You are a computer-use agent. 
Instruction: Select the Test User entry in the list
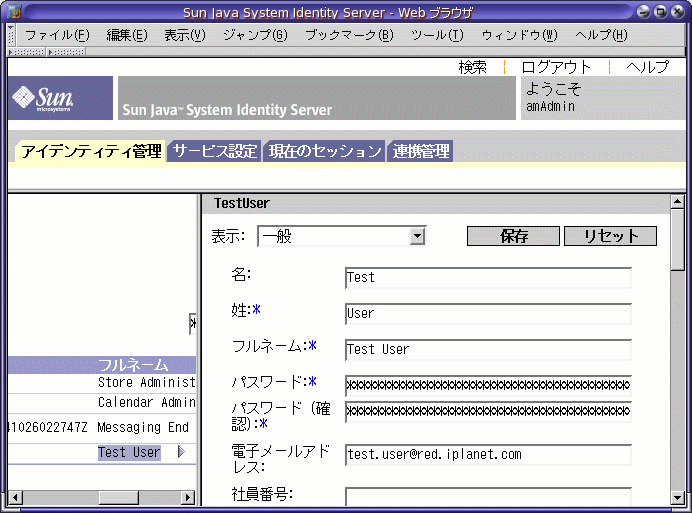pyautogui.click(x=129, y=453)
